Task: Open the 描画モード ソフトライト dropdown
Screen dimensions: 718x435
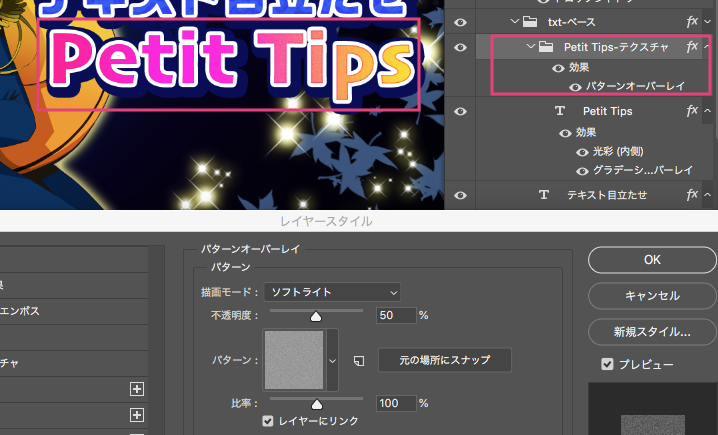Action: point(332,292)
